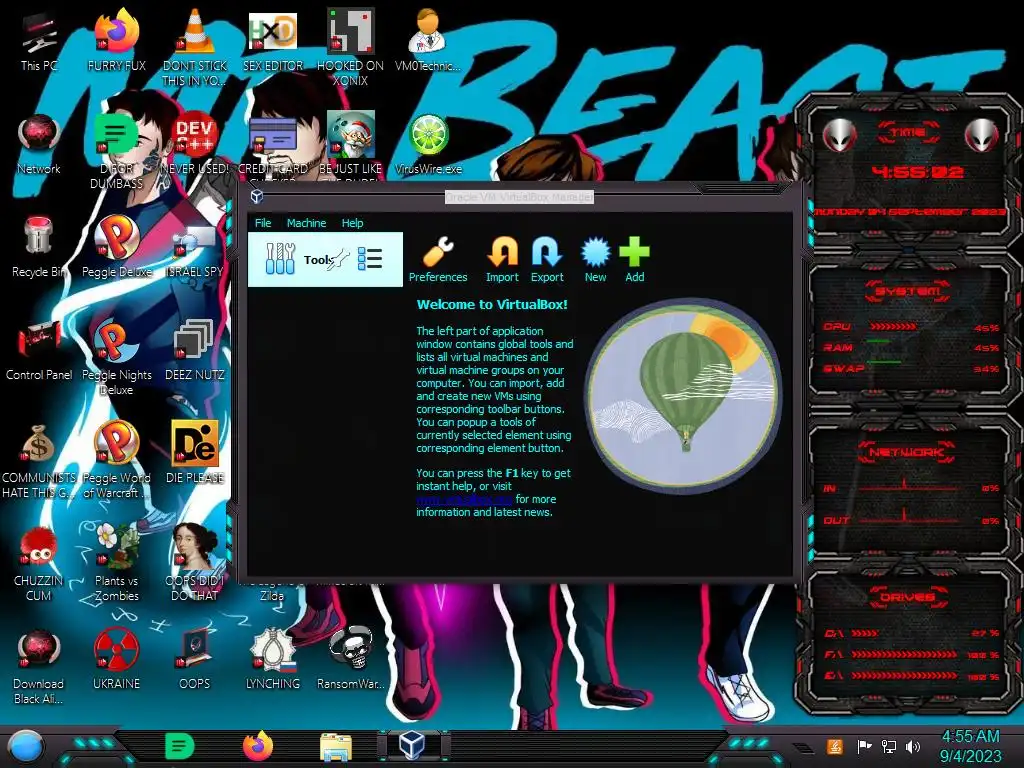
Task: Open the Tools list menu icon
Action: 370,259
